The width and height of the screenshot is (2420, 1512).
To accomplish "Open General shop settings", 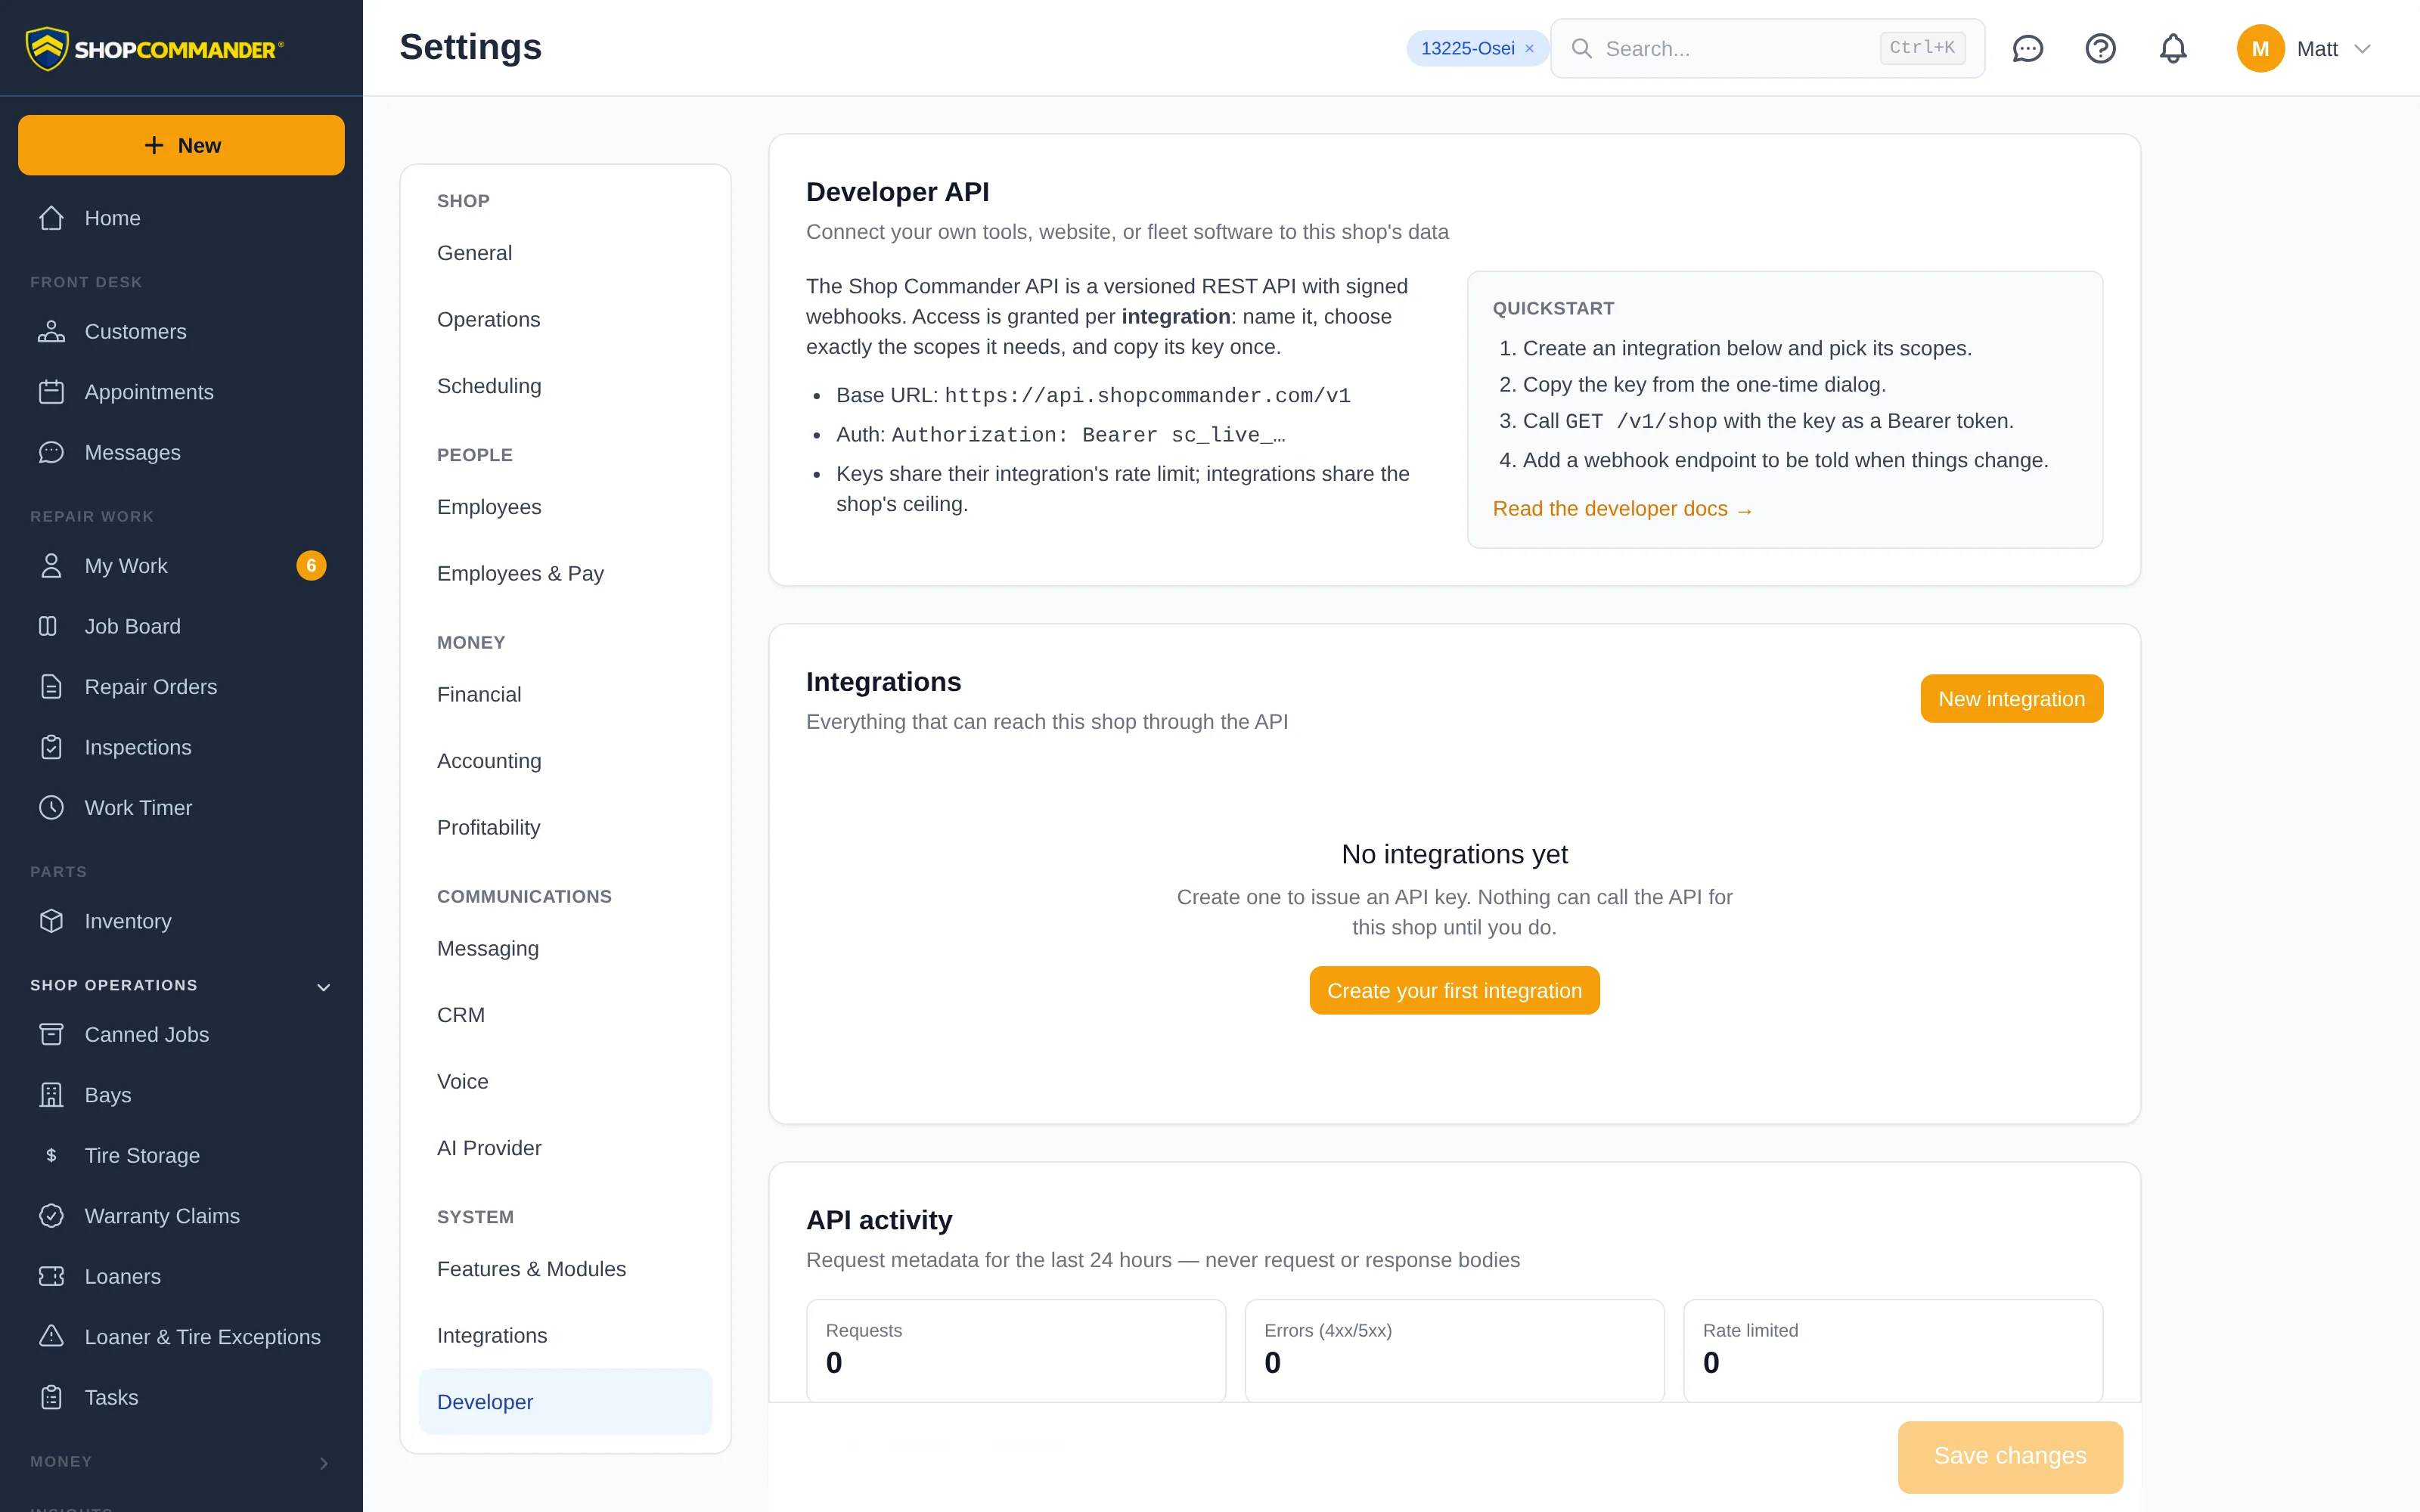I will (565, 253).
